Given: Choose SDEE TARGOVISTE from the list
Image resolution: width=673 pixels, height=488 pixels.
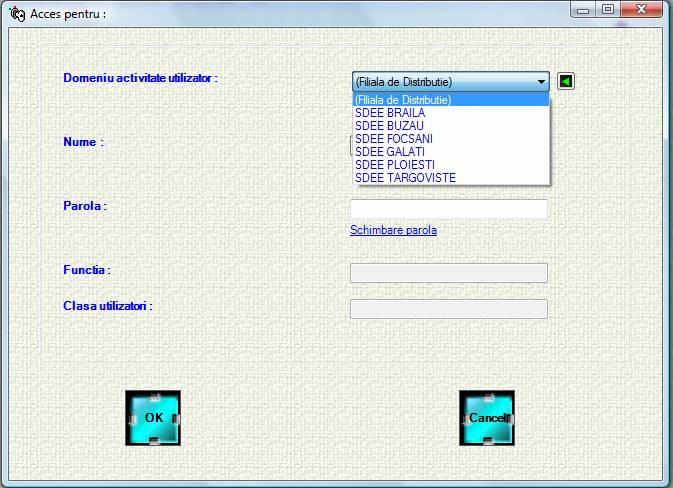Looking at the screenshot, I should tap(451, 178).
